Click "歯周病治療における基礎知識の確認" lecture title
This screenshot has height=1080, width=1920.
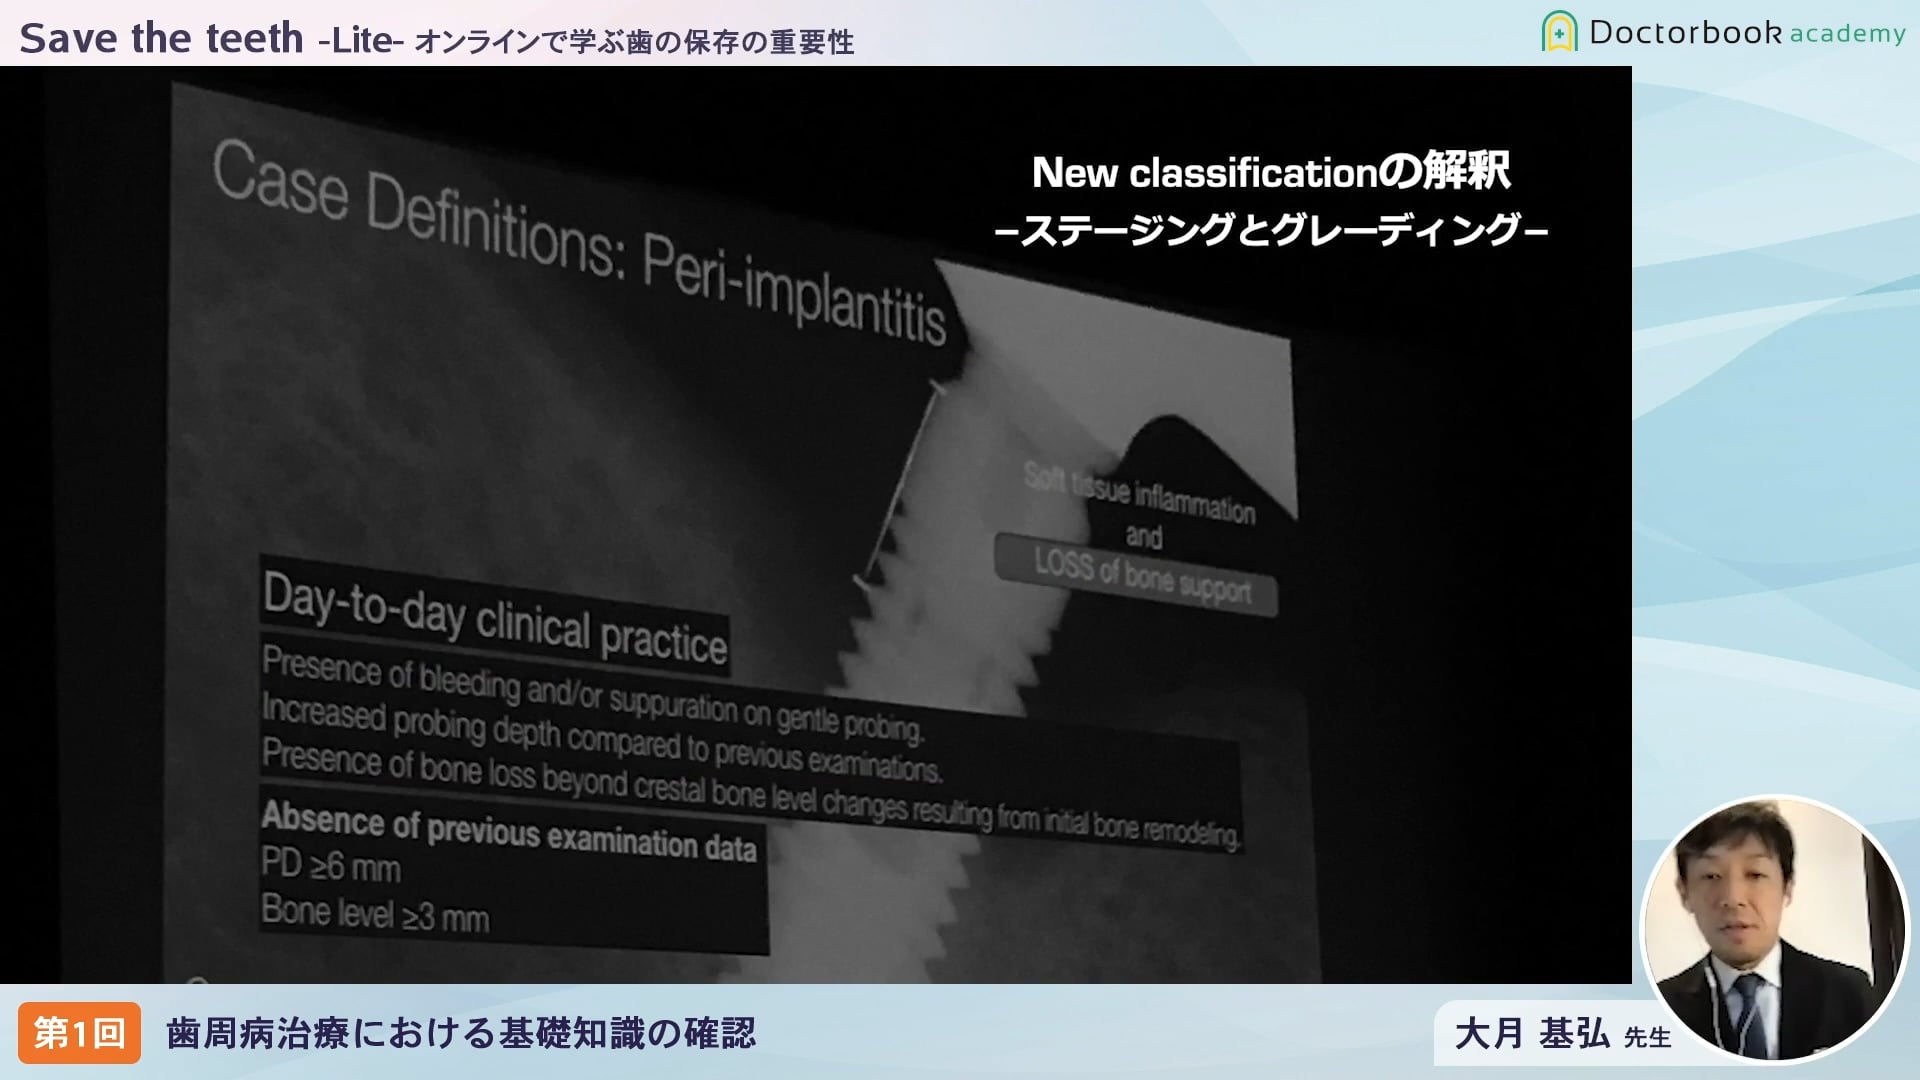click(461, 1033)
